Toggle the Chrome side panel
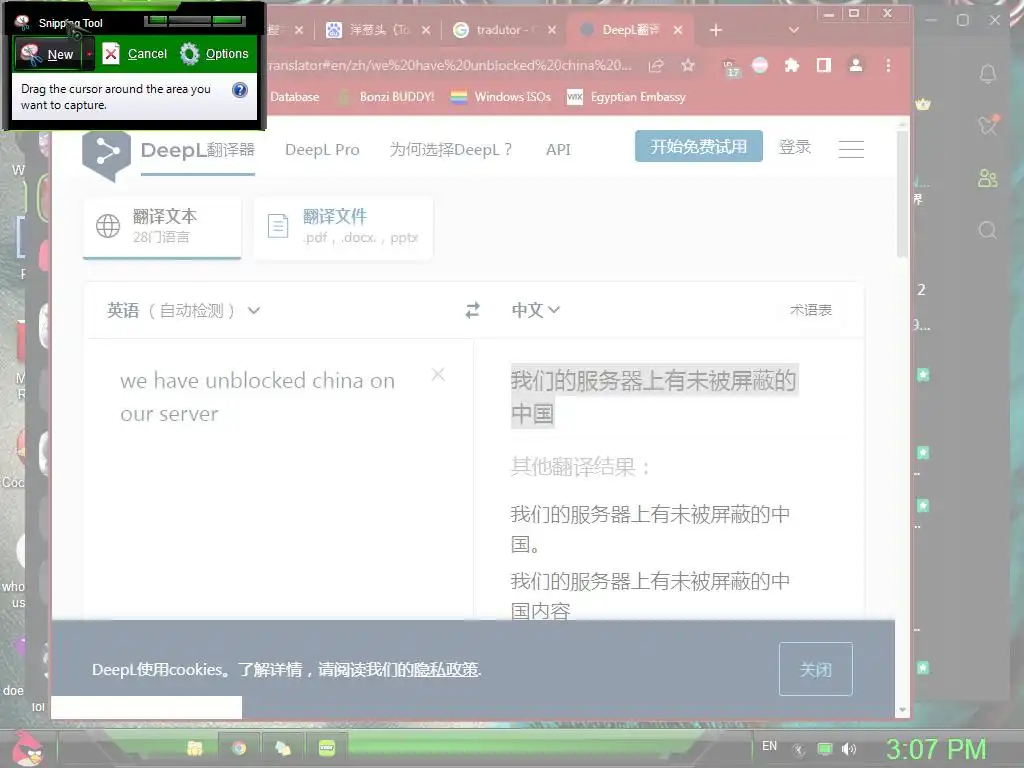The image size is (1024, 768). (824, 65)
